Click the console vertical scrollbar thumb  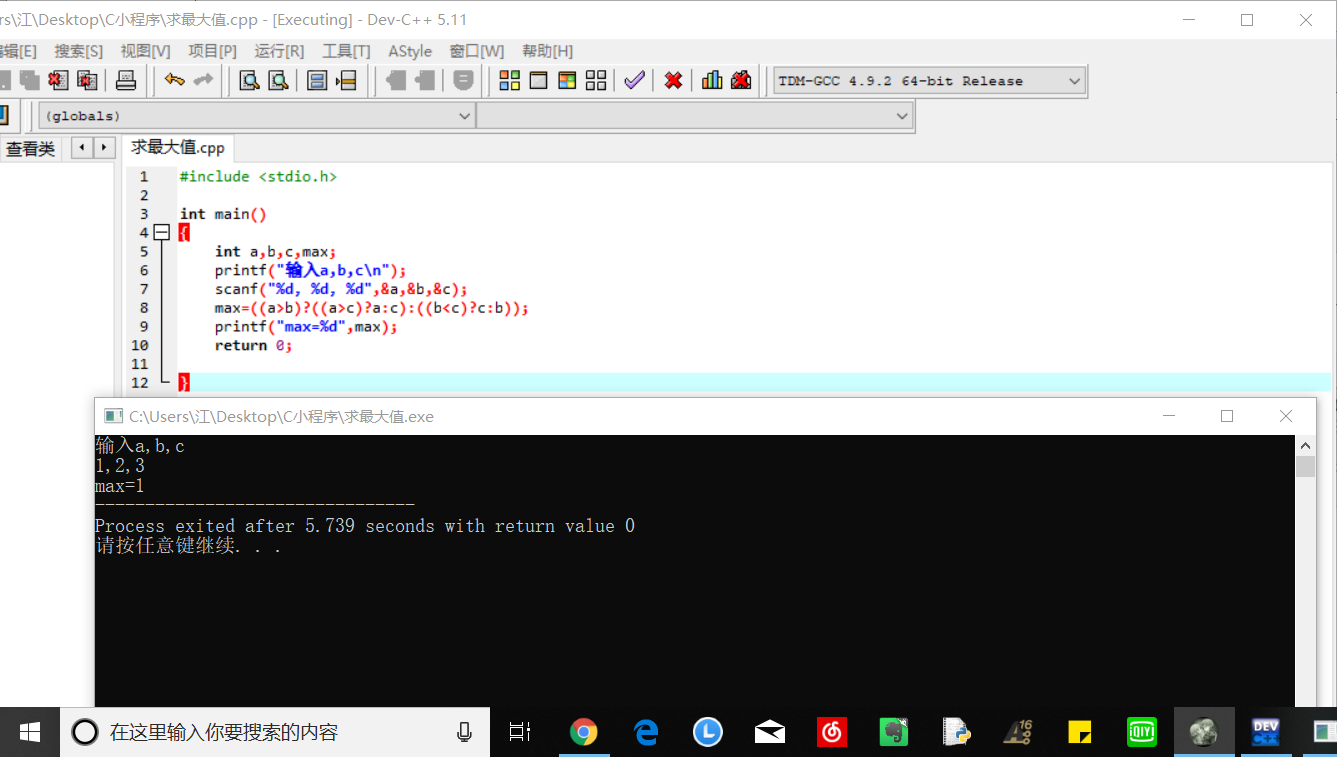click(1305, 467)
